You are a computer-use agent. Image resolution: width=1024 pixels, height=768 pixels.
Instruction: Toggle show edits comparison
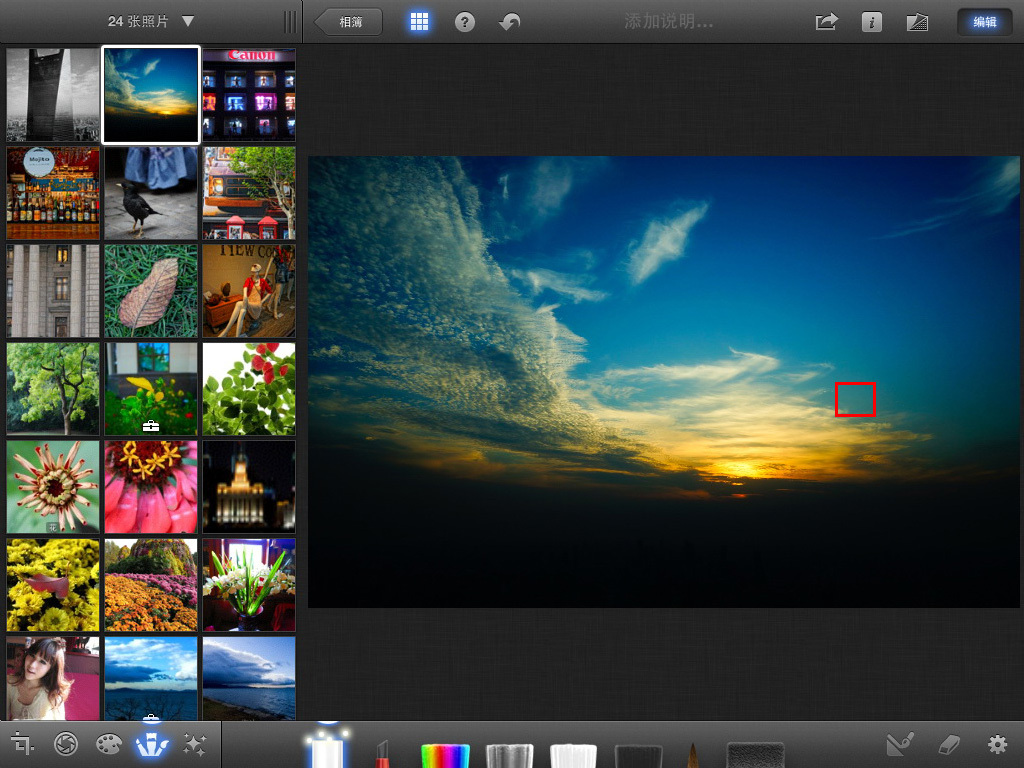coord(916,21)
